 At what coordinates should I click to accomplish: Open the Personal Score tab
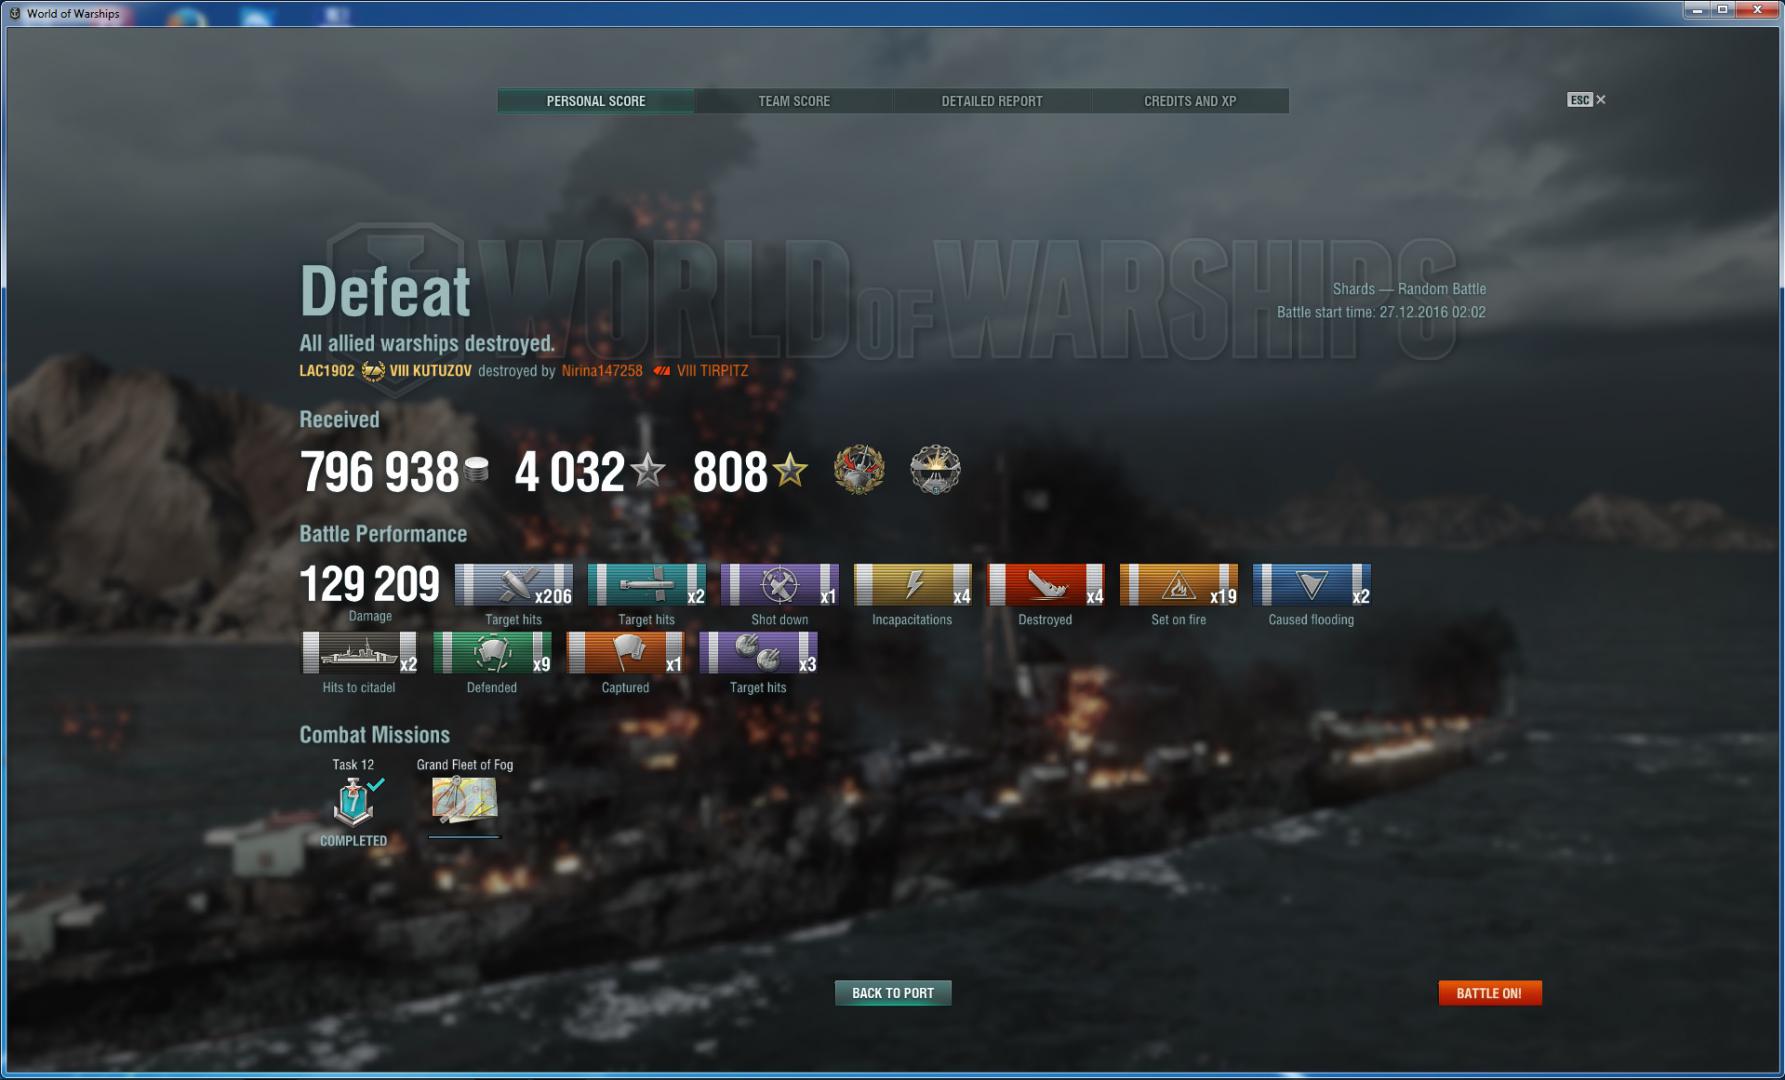click(x=596, y=101)
